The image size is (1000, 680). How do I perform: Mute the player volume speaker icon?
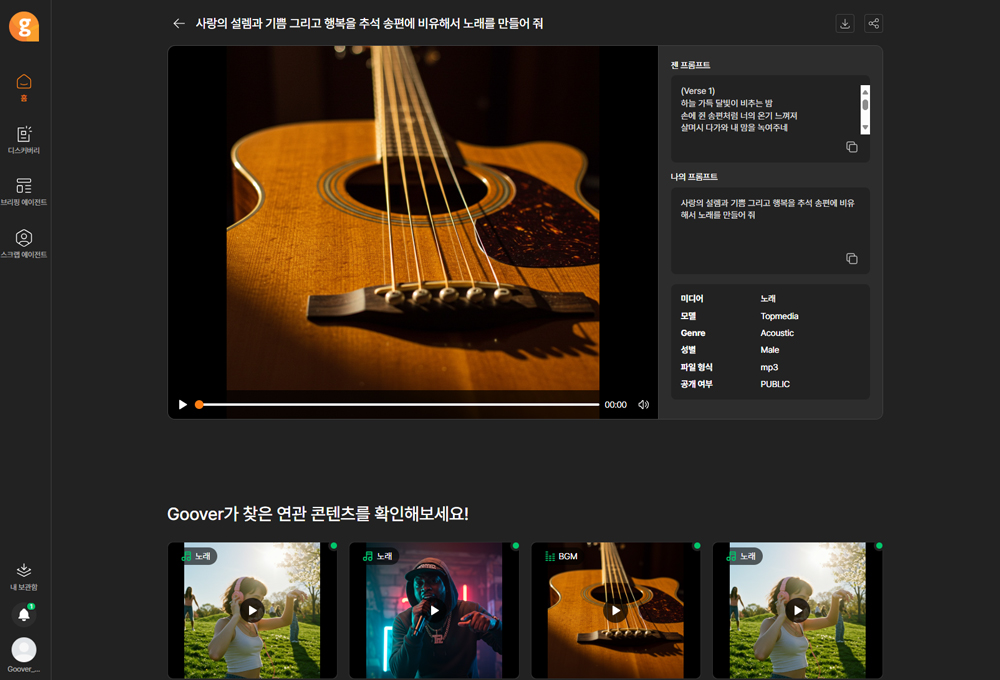(643, 405)
